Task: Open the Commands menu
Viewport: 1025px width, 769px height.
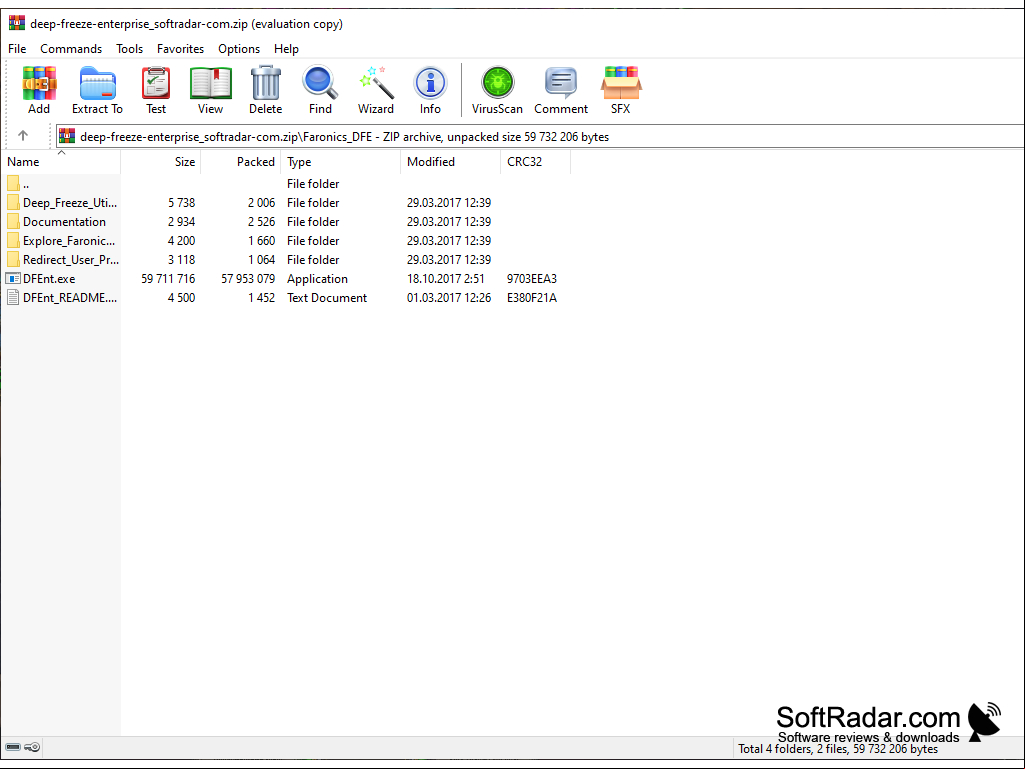Action: tap(71, 49)
